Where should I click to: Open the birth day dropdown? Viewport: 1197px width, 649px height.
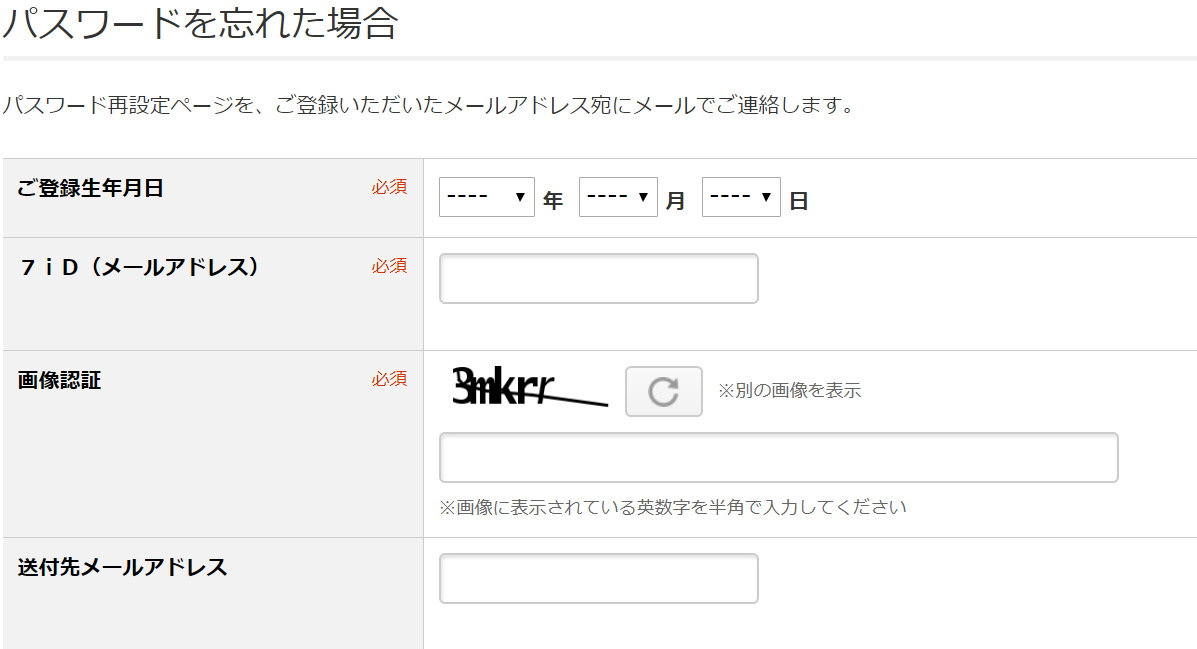point(741,198)
